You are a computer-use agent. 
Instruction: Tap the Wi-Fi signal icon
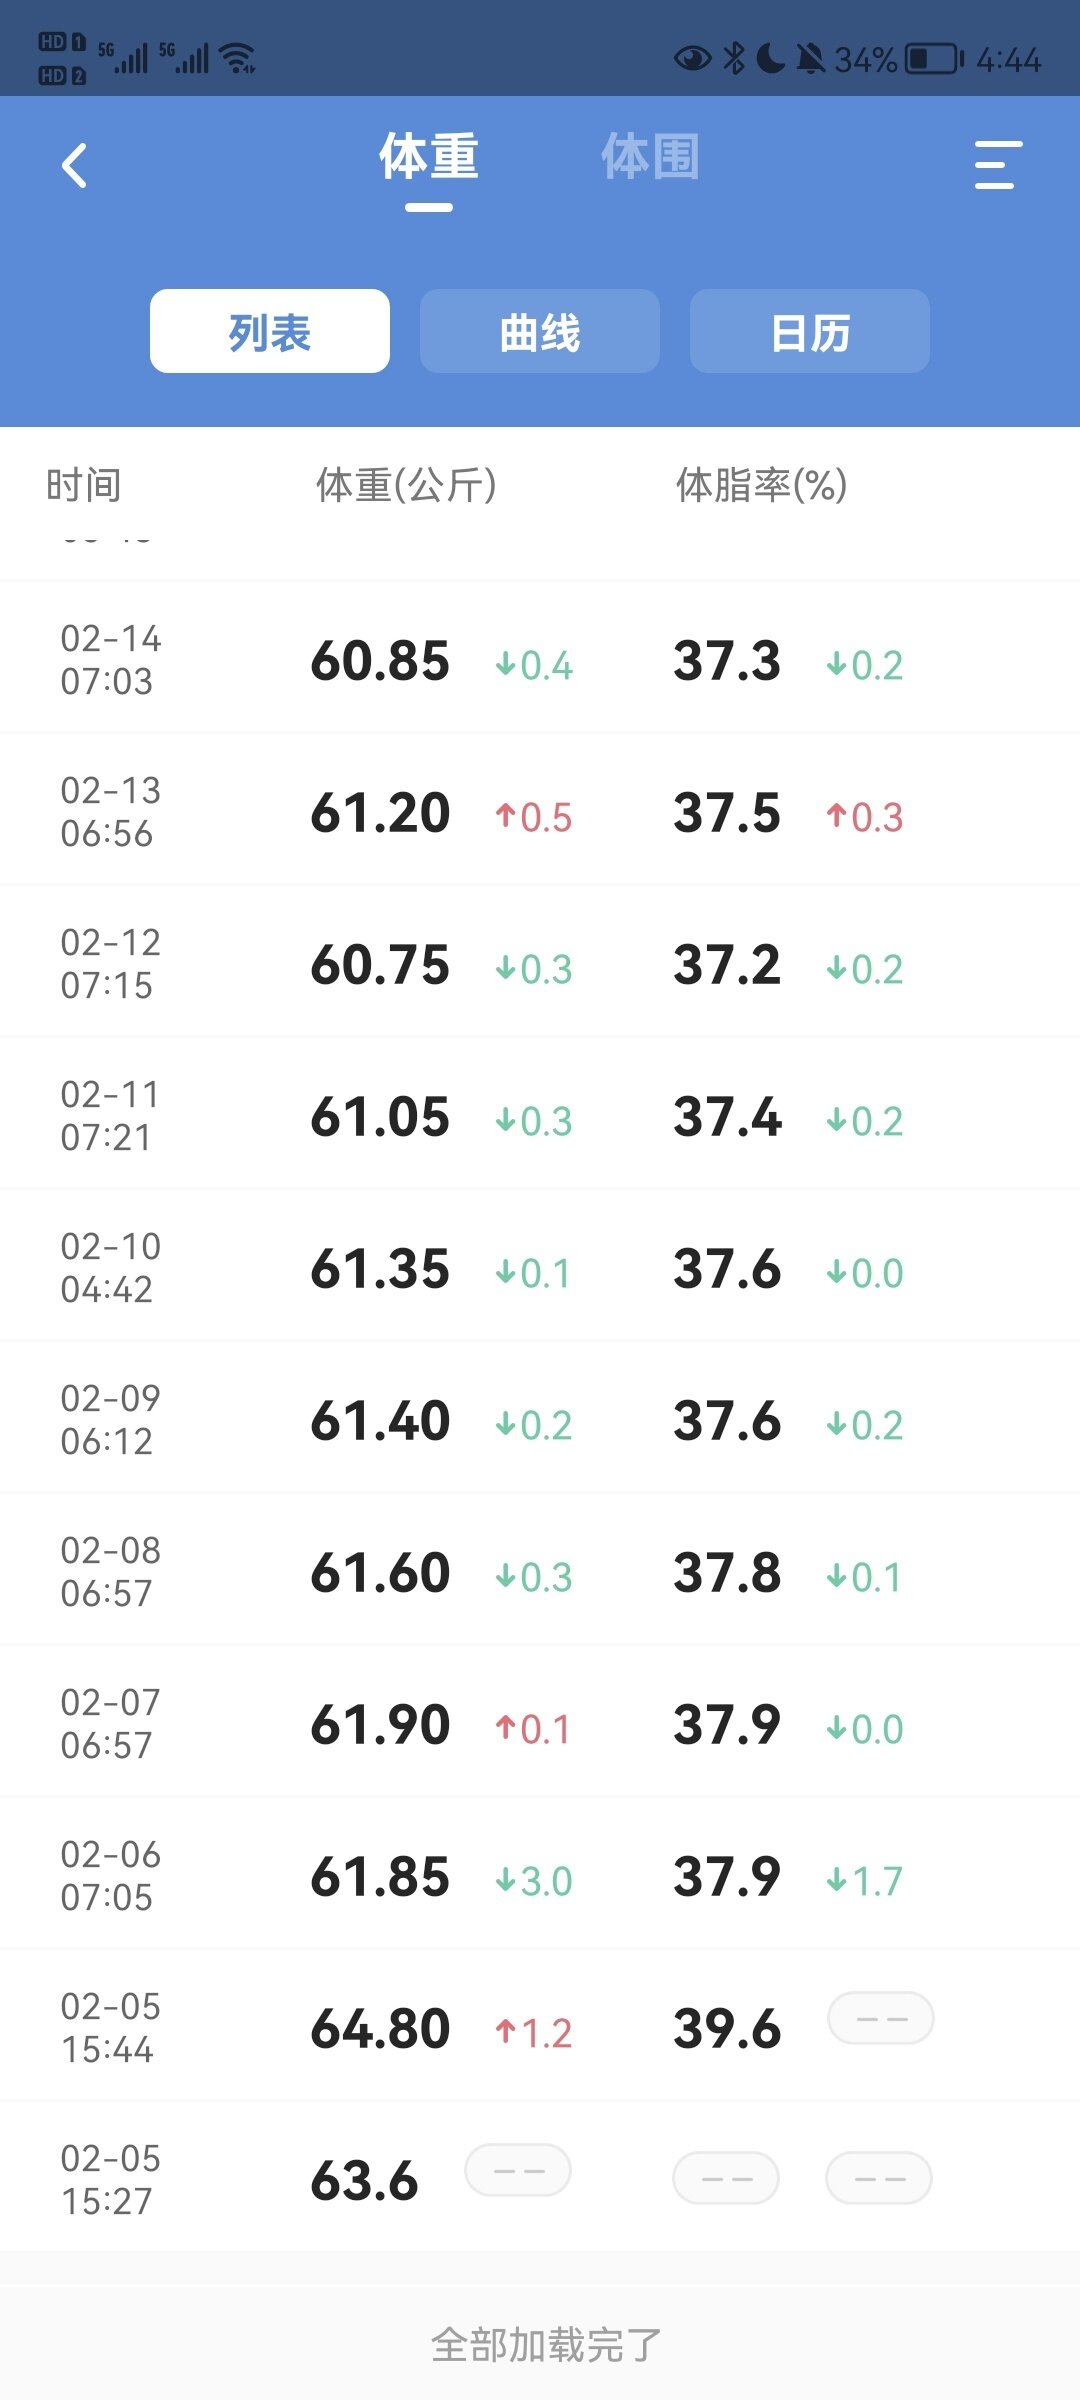(238, 59)
